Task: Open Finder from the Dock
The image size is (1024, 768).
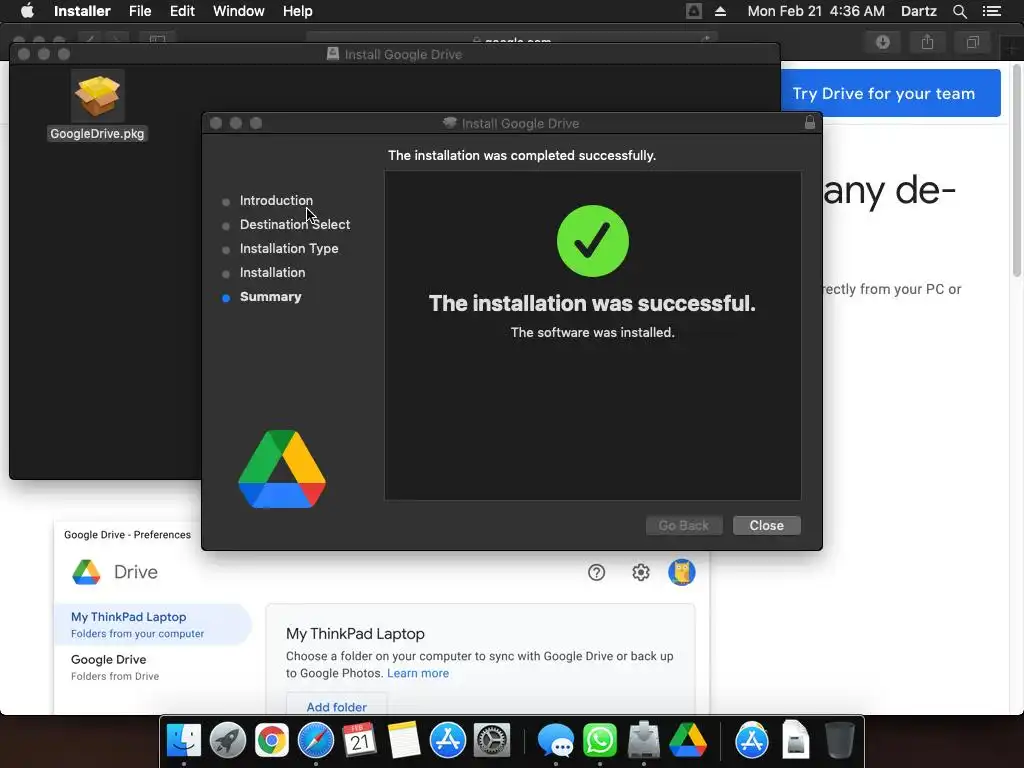Action: click(x=184, y=740)
